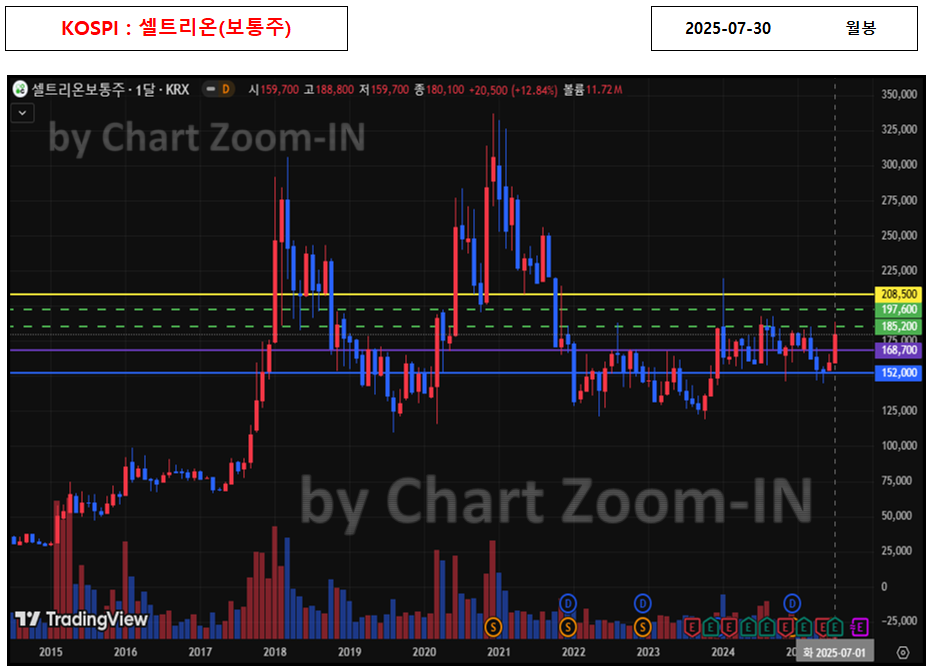931x670 pixels.
Task: Click the 300,000 price axis tick
Action: [x=899, y=165]
